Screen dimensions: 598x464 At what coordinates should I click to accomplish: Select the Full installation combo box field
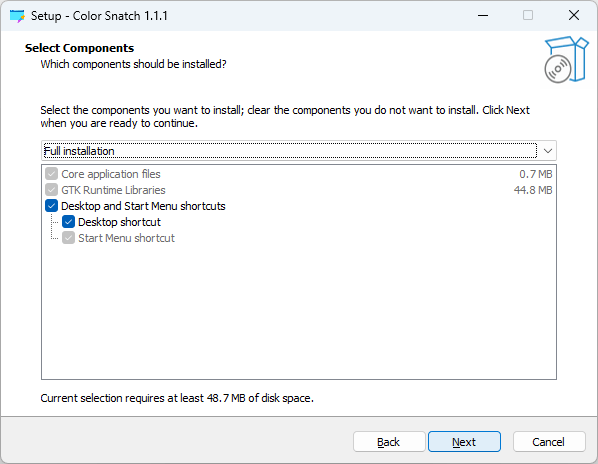pos(299,151)
